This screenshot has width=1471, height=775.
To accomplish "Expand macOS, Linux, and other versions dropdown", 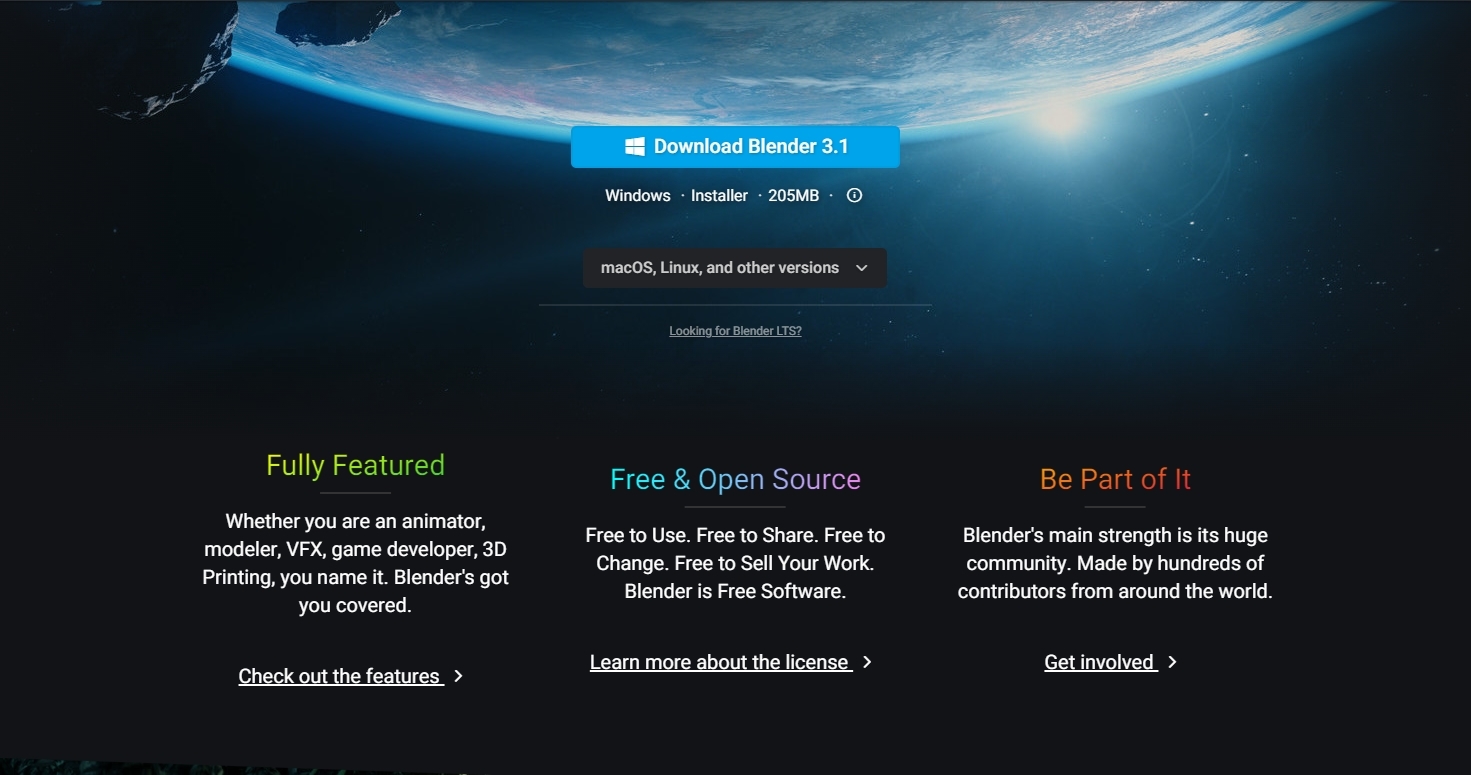I will click(735, 268).
